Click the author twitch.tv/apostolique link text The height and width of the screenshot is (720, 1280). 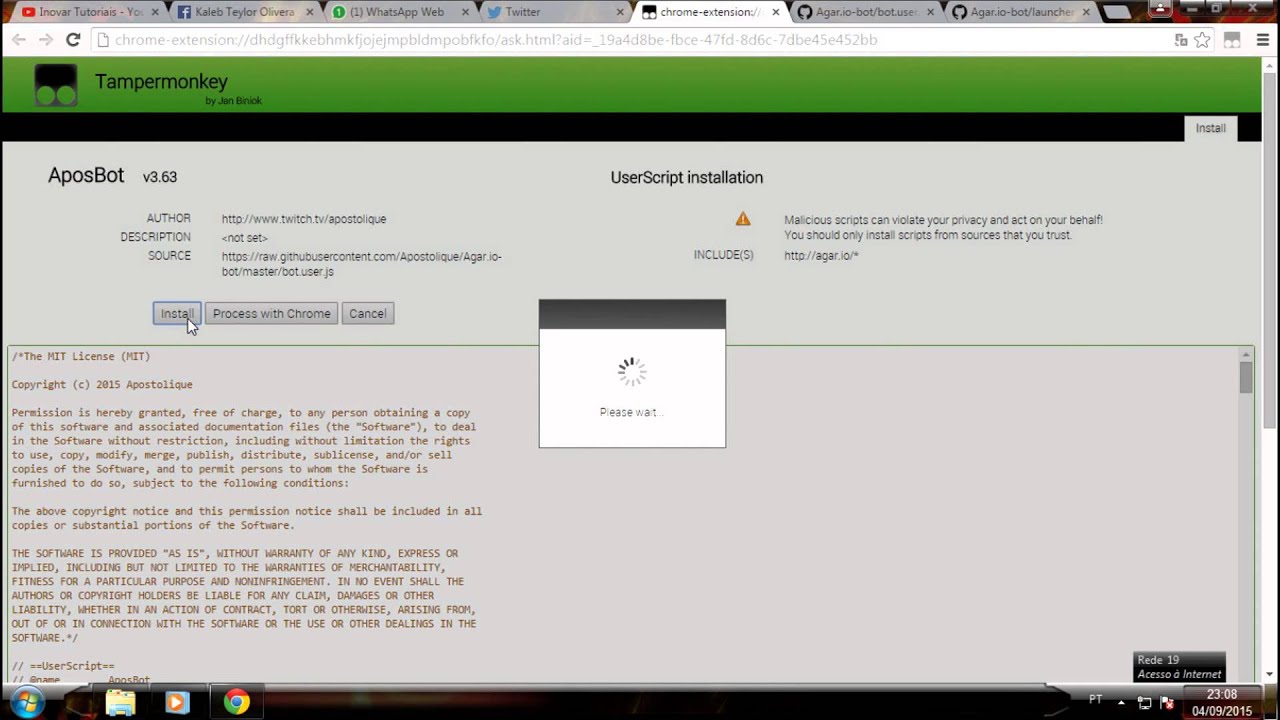pyautogui.click(x=304, y=219)
